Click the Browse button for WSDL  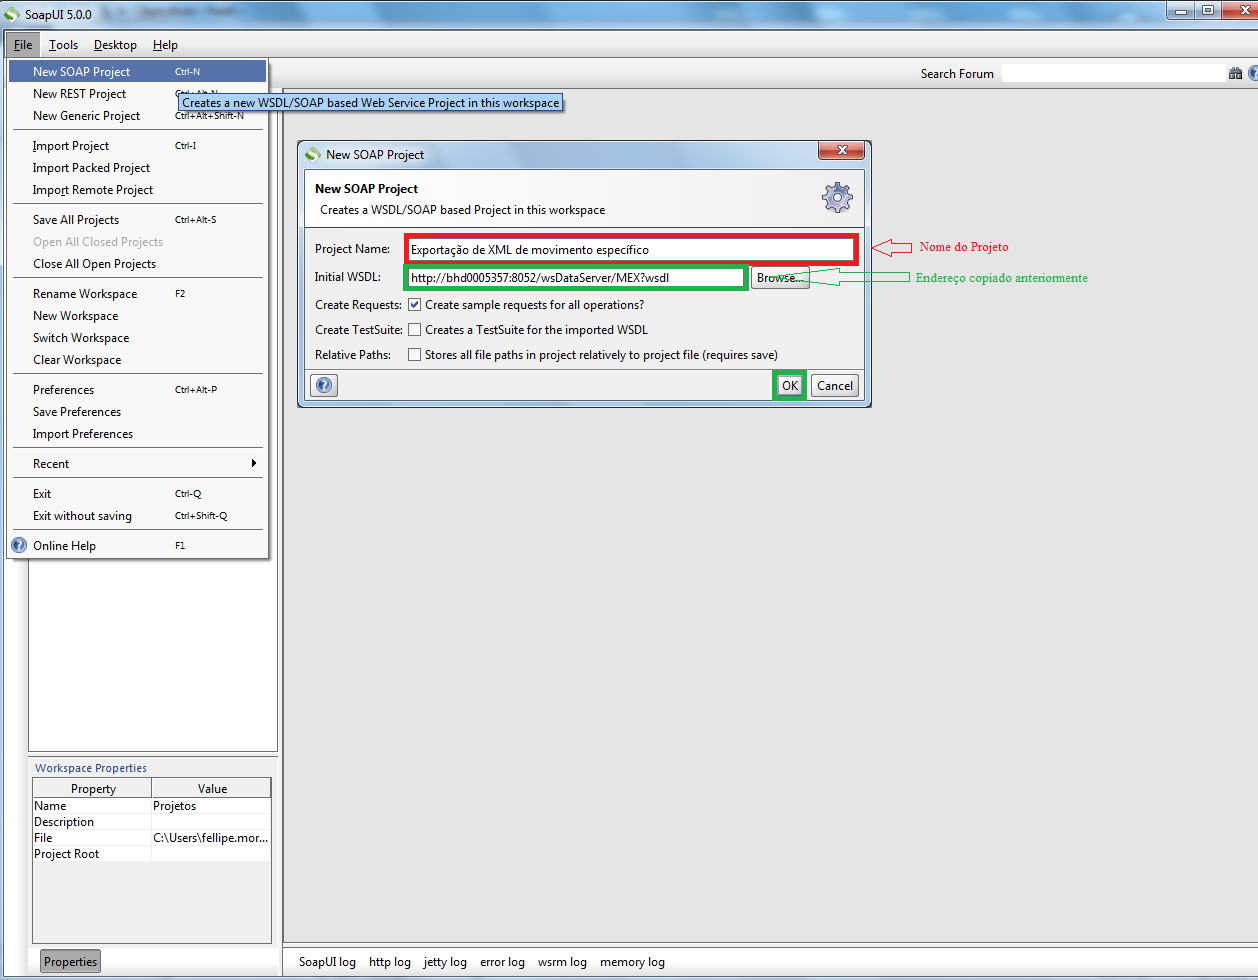tap(780, 278)
